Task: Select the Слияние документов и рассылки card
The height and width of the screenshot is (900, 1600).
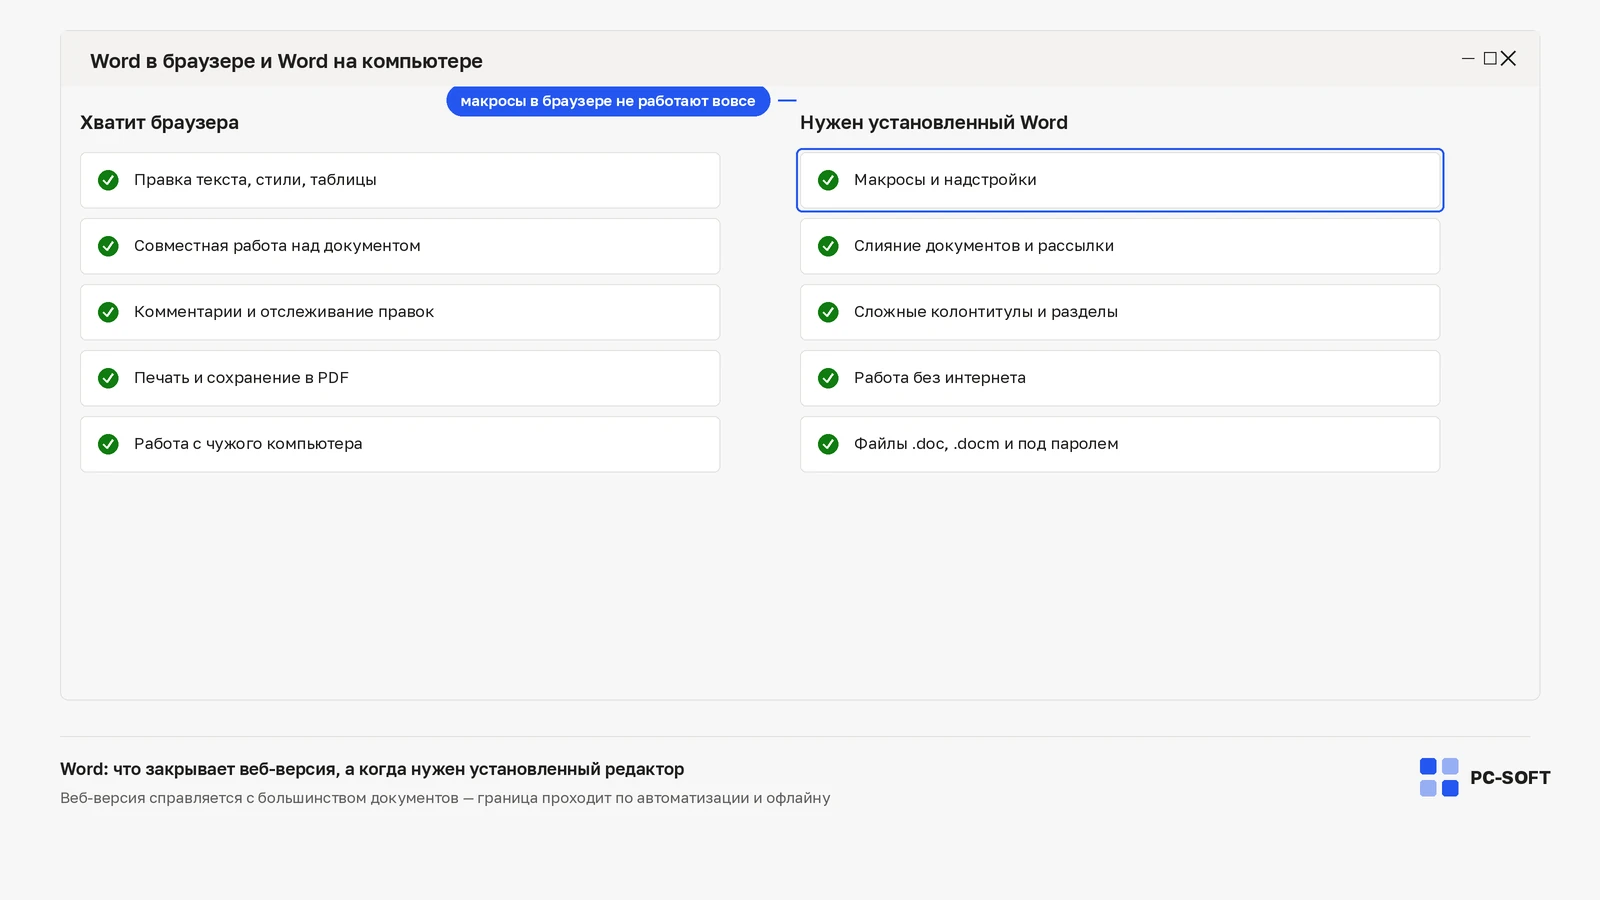Action: point(1120,246)
